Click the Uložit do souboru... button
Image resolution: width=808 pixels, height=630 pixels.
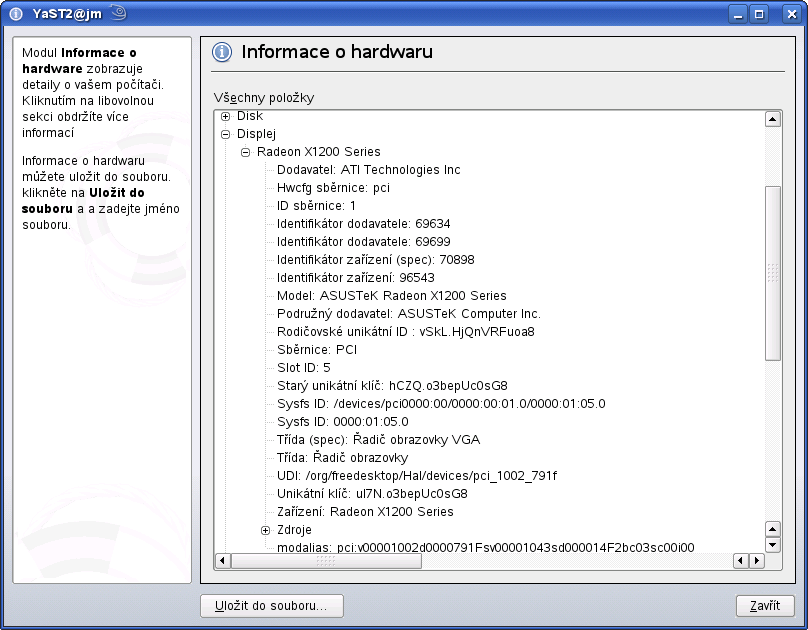coord(272,606)
